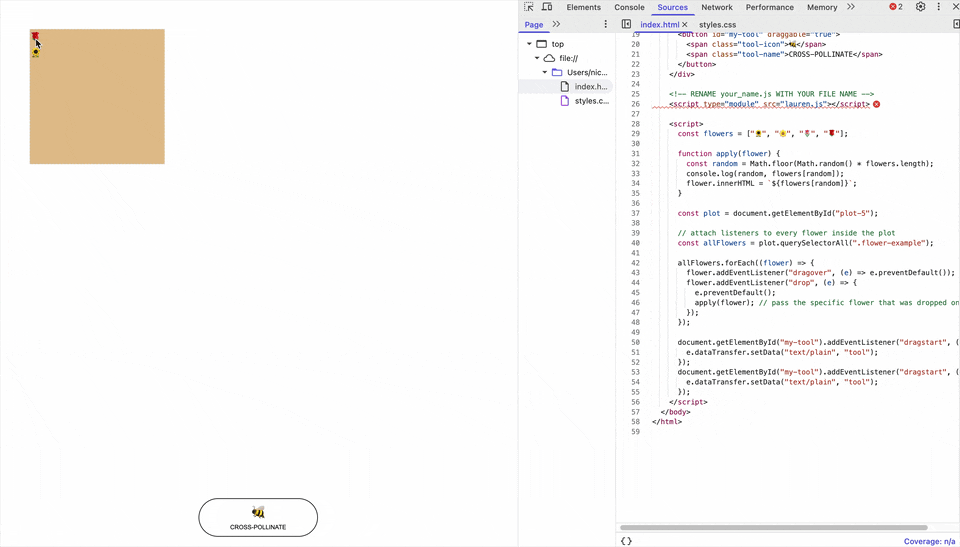Screen dimensions: 960x547
Task: Select the Page navigator tab
Action: pyautogui.click(x=534, y=25)
